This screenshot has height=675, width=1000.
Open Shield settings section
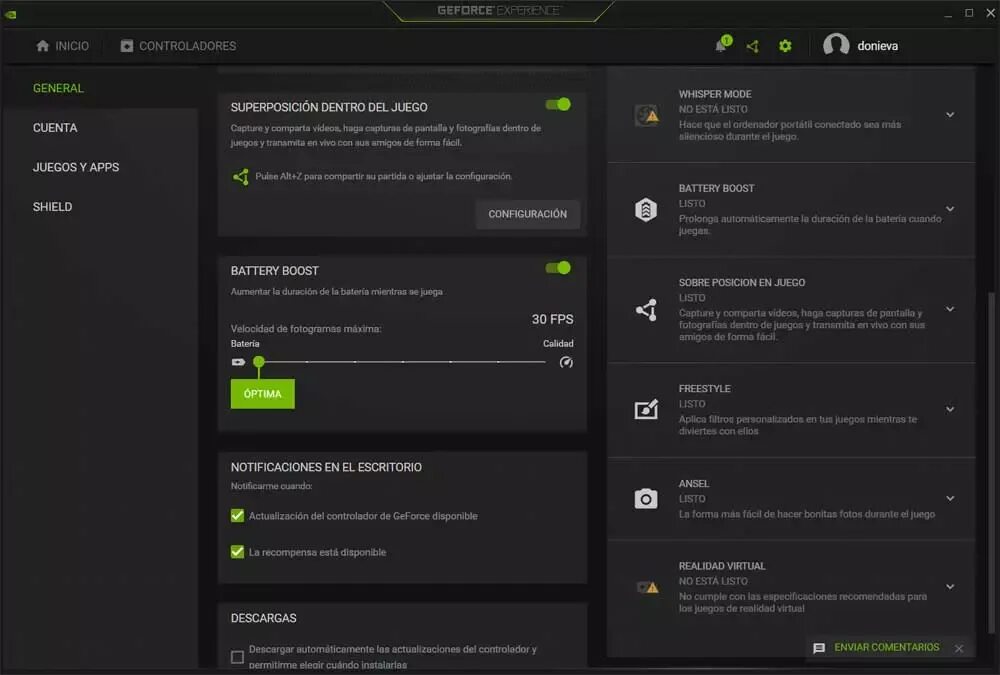coord(52,207)
